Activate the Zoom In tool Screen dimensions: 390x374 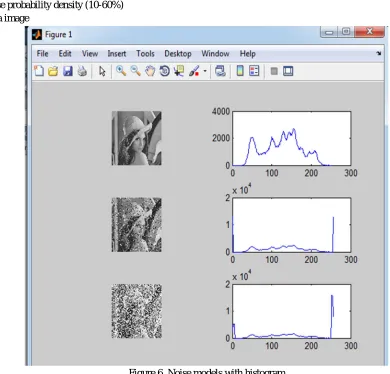point(121,71)
